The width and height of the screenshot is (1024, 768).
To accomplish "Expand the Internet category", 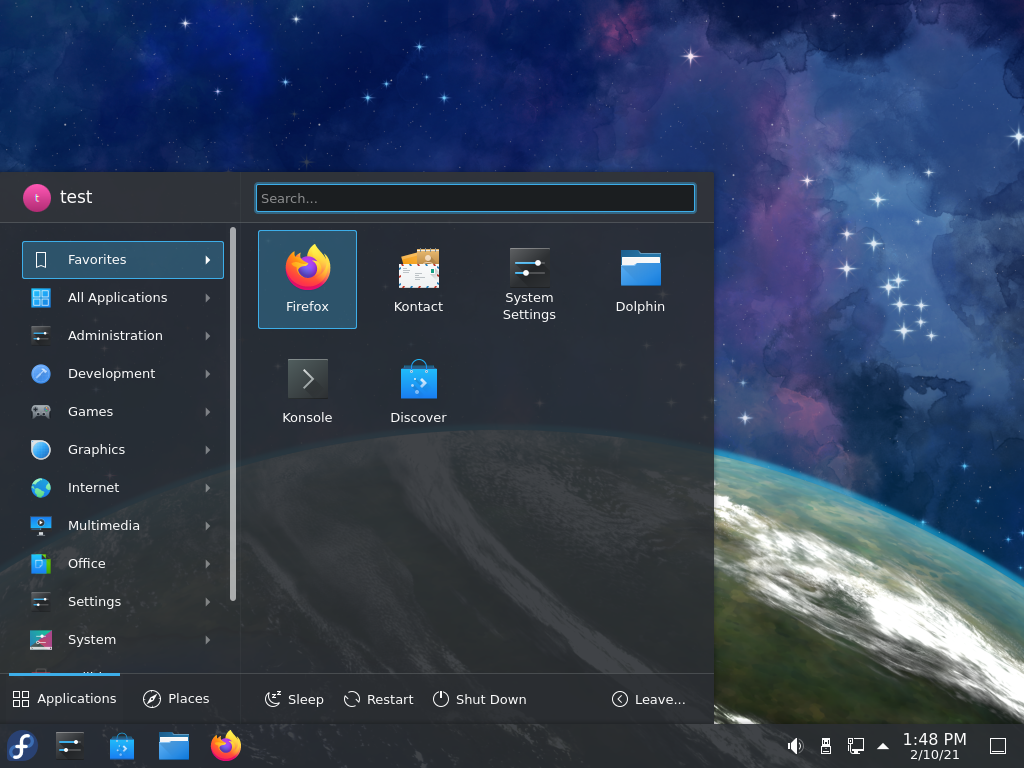I will click(123, 487).
